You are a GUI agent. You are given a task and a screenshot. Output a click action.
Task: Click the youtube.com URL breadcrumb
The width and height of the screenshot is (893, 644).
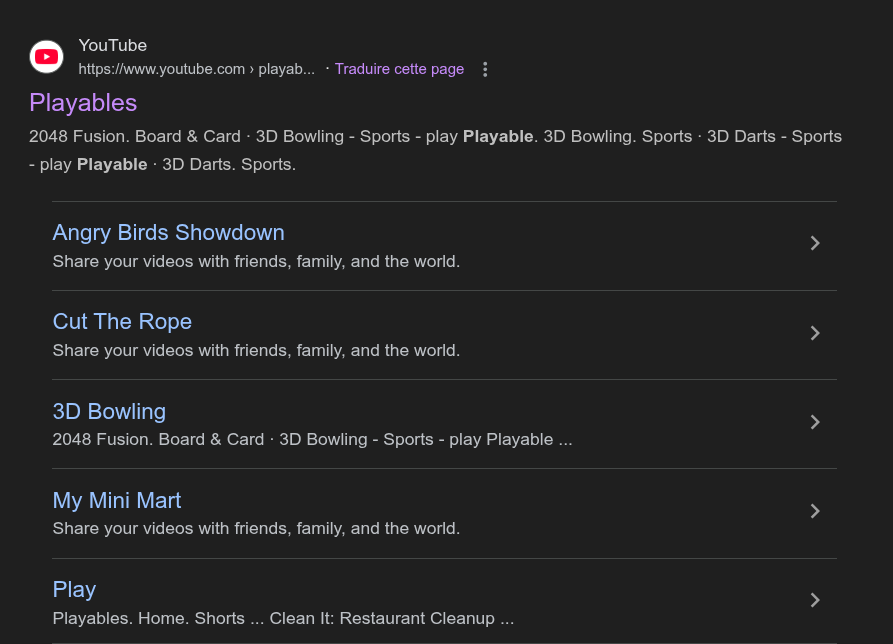196,69
